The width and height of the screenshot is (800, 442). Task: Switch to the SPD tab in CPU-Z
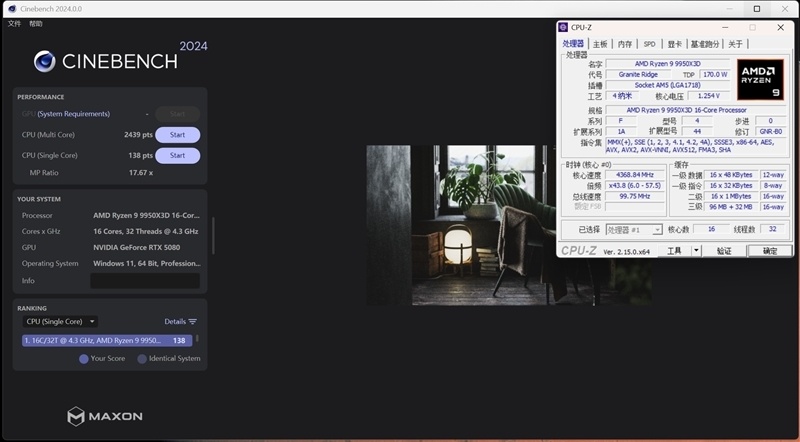(649, 44)
